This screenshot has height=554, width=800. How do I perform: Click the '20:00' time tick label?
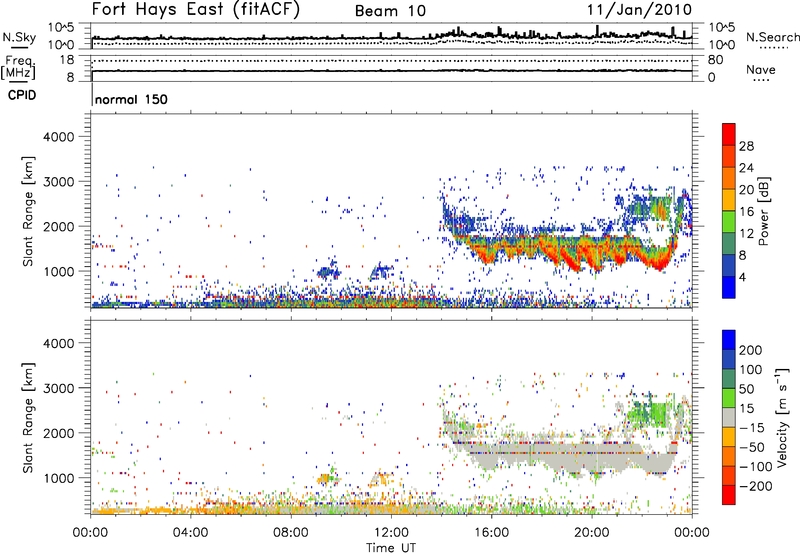[591, 533]
